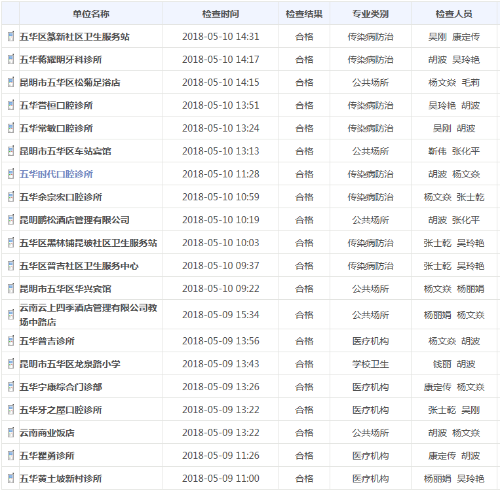Click the icon next to 昆明市五华区车站宾馆
The height and width of the screenshot is (491, 500).
[x=11, y=151]
